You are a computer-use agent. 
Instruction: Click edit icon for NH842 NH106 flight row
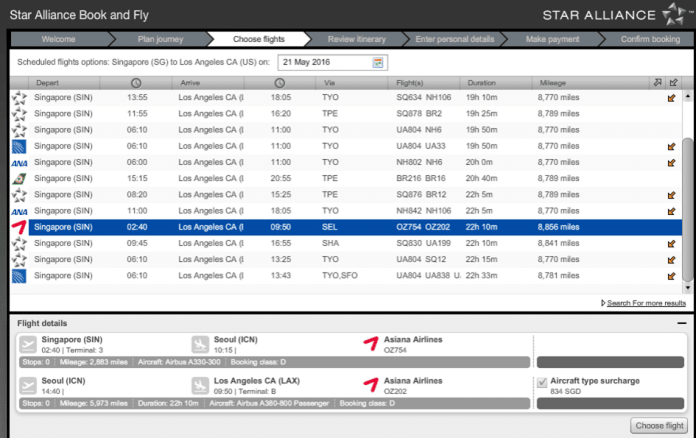672,211
